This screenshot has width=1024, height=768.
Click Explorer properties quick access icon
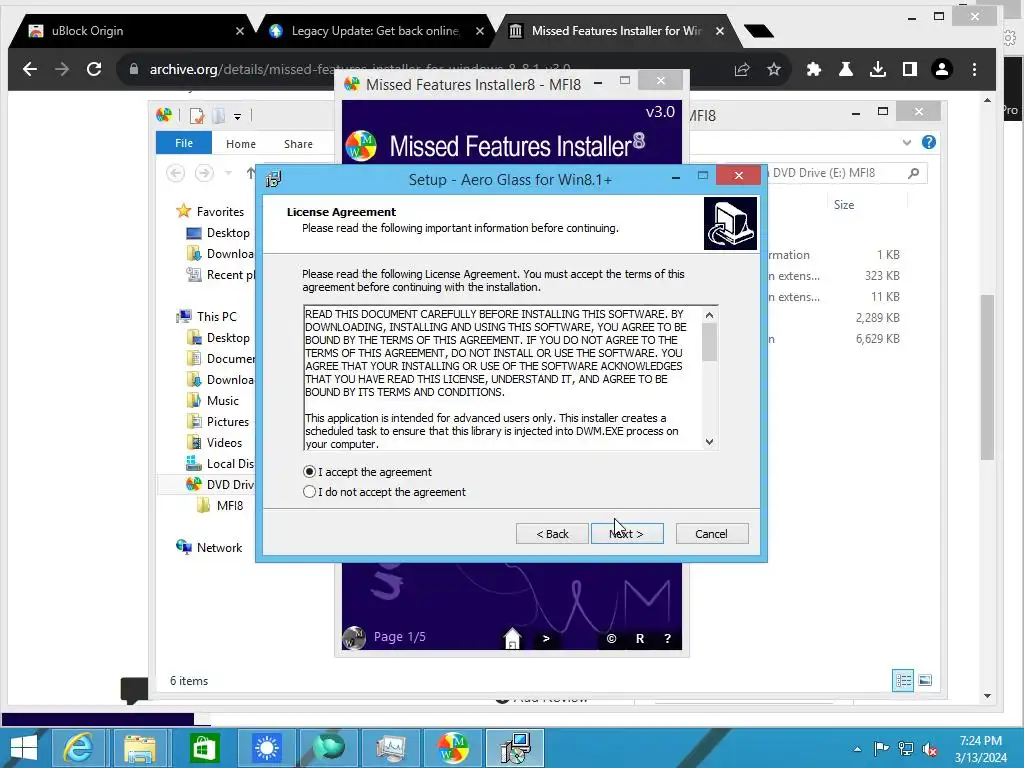pyautogui.click(x=197, y=116)
